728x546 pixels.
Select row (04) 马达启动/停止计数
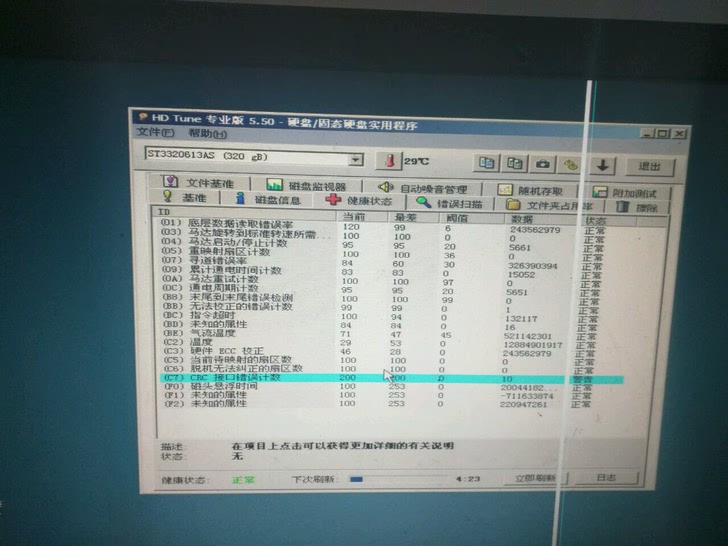[x=389, y=245]
